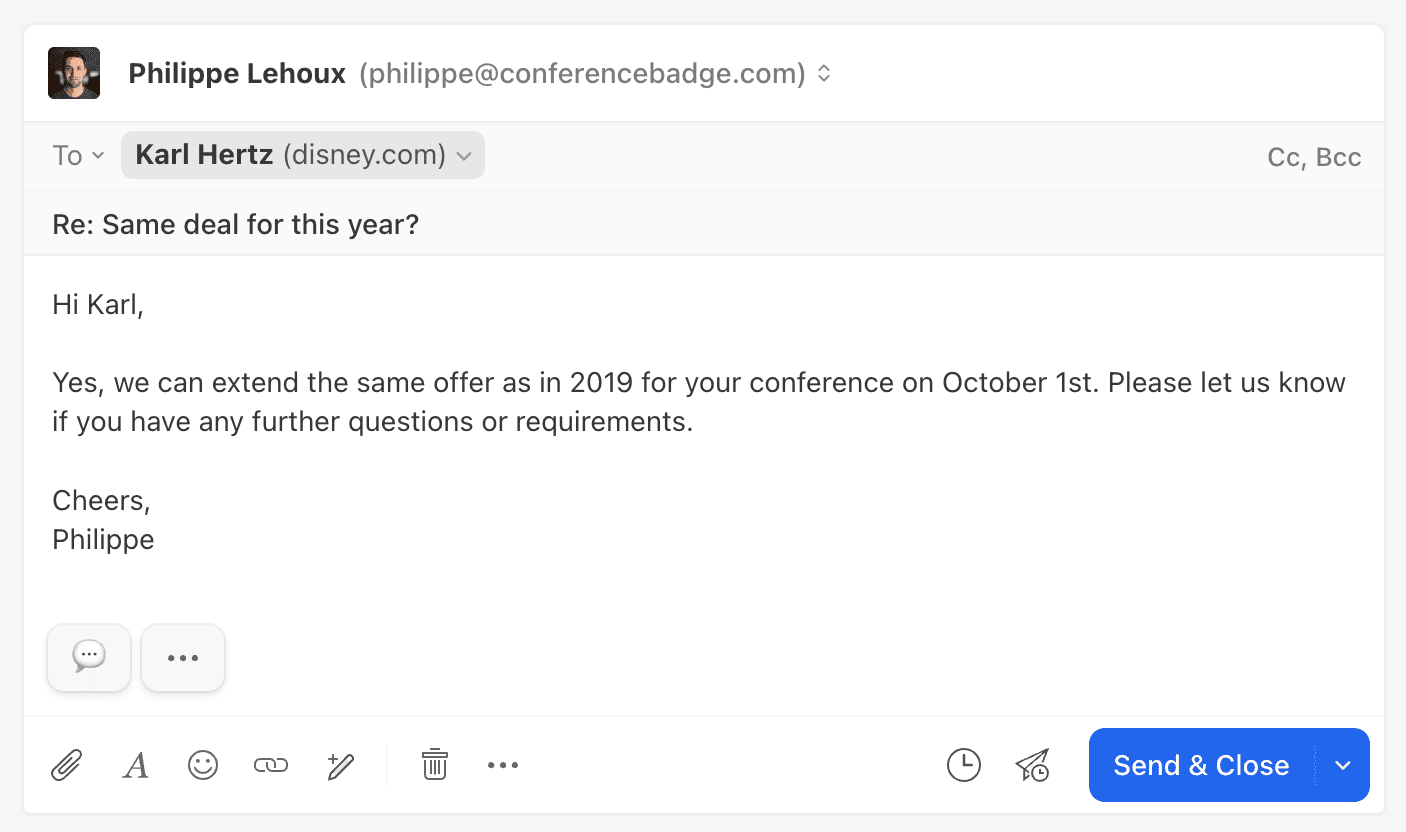This screenshot has height=832, width=1406.
Task: Open the To field type dropdown
Action: (x=79, y=156)
